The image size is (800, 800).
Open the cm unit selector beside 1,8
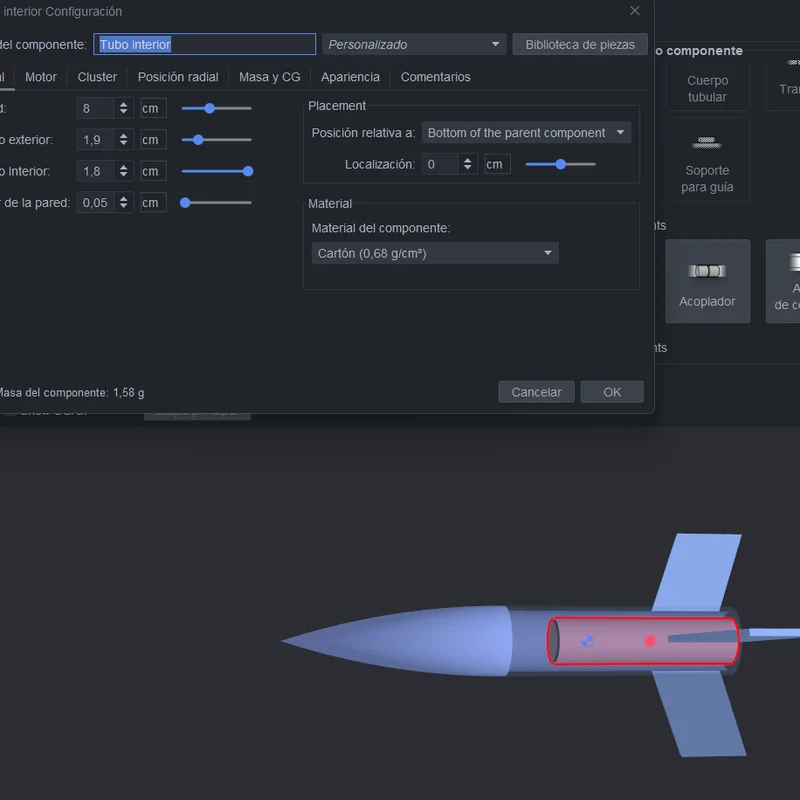coord(153,171)
